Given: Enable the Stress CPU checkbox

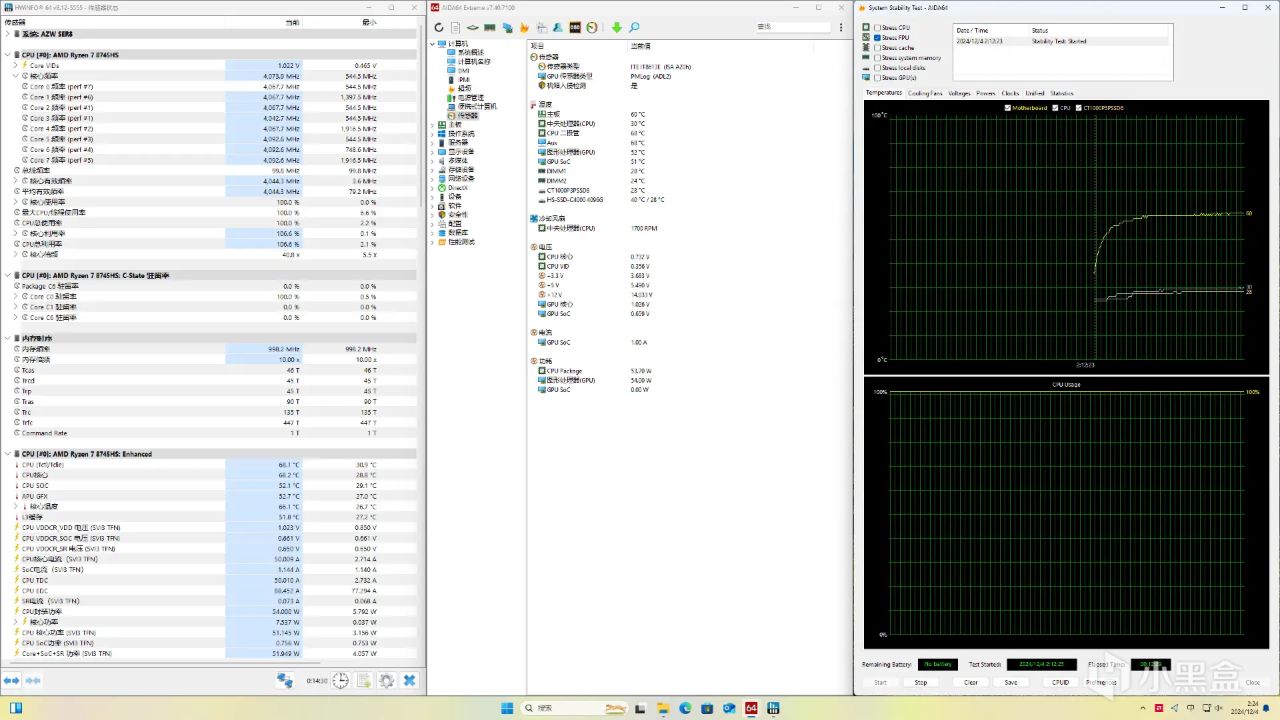Looking at the screenshot, I should click(x=878, y=28).
